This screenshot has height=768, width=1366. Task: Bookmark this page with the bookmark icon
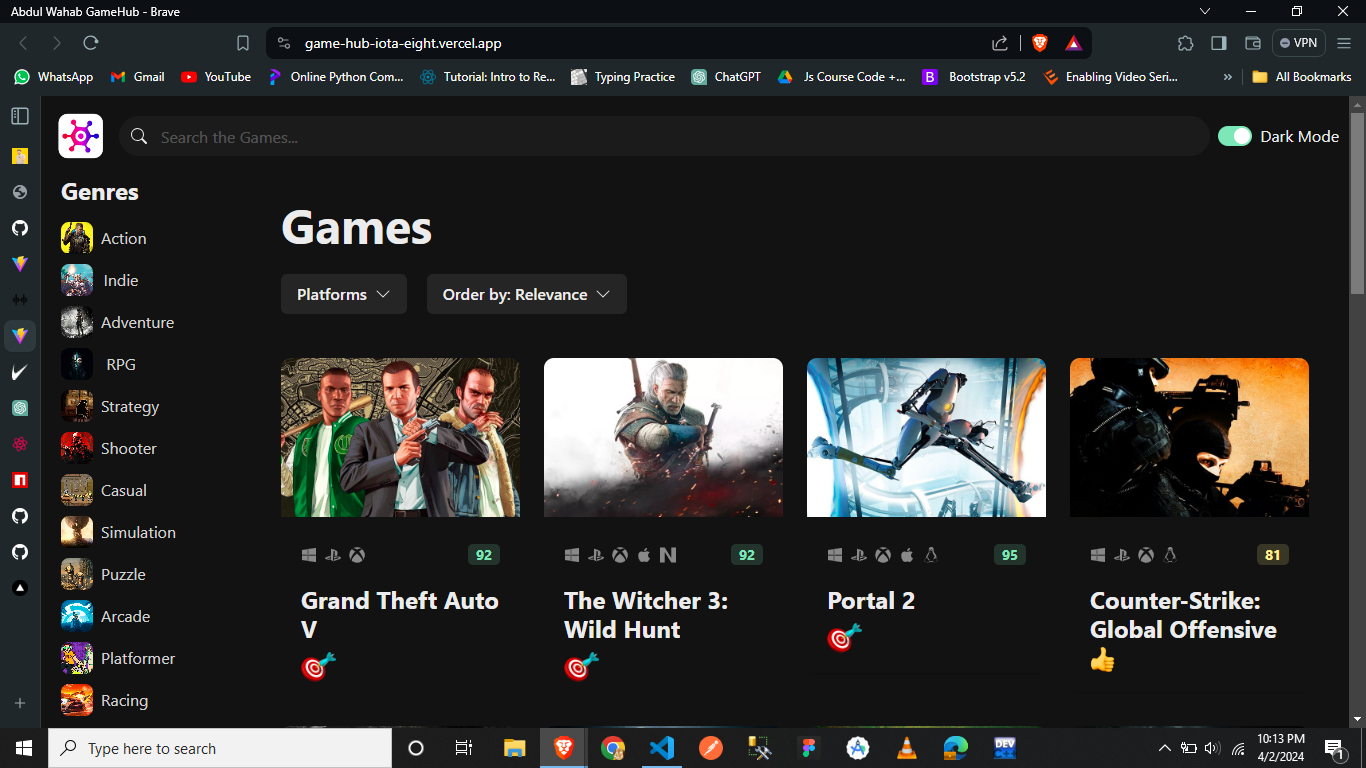pos(243,43)
